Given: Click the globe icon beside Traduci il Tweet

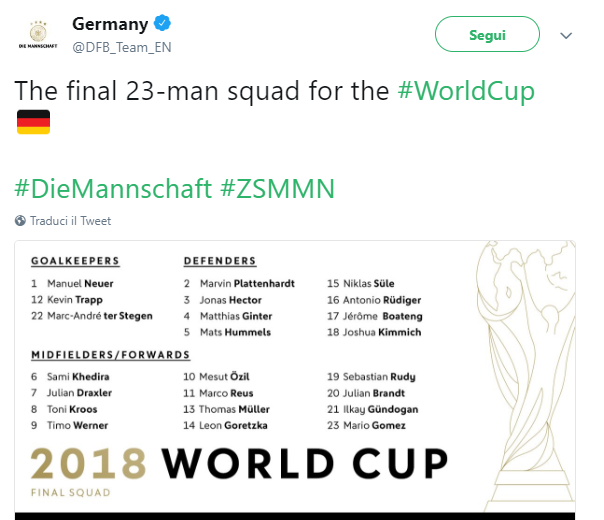Looking at the screenshot, I should click(20, 220).
